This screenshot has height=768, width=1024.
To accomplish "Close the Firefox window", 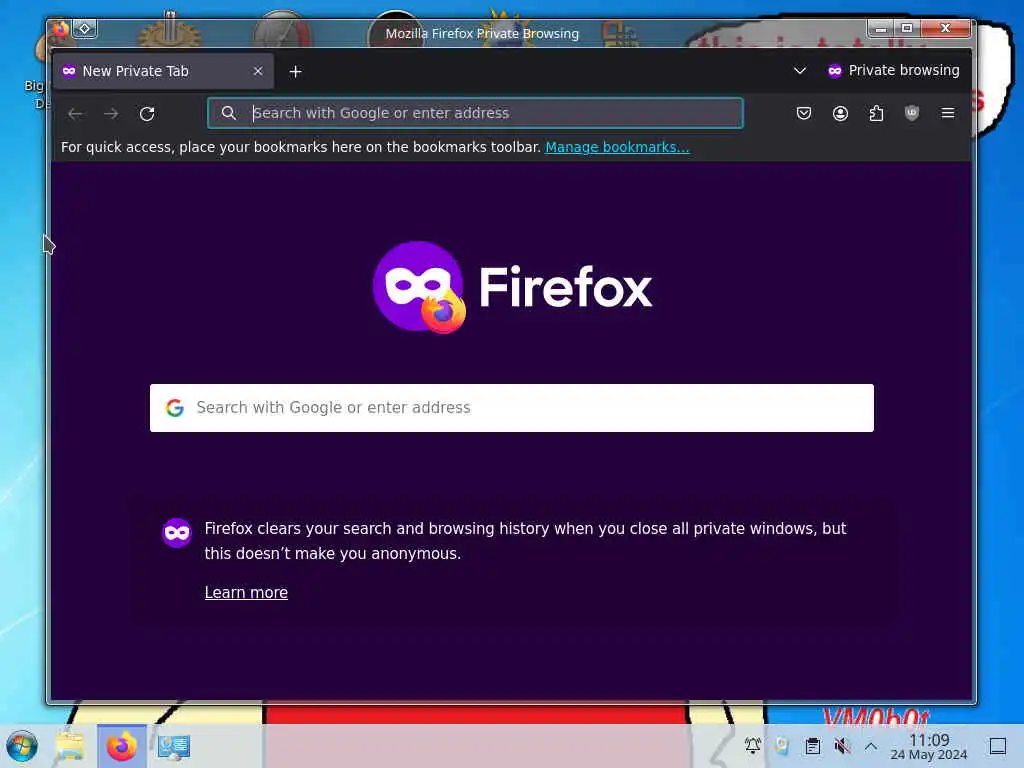I will click(x=945, y=28).
